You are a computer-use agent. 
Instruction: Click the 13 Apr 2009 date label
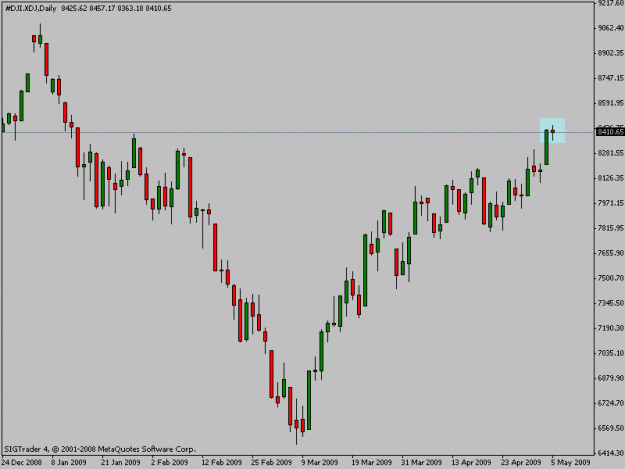pyautogui.click(x=472, y=463)
